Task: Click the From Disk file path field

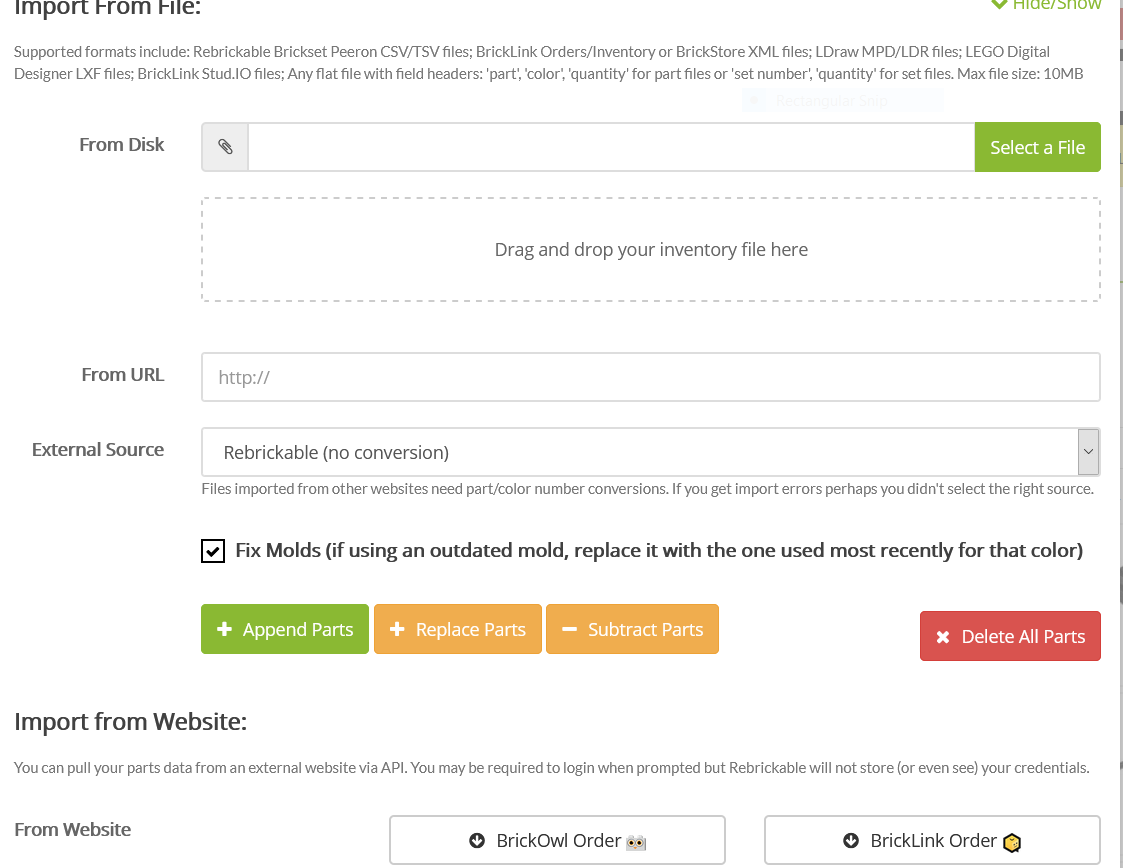Action: click(x=610, y=147)
